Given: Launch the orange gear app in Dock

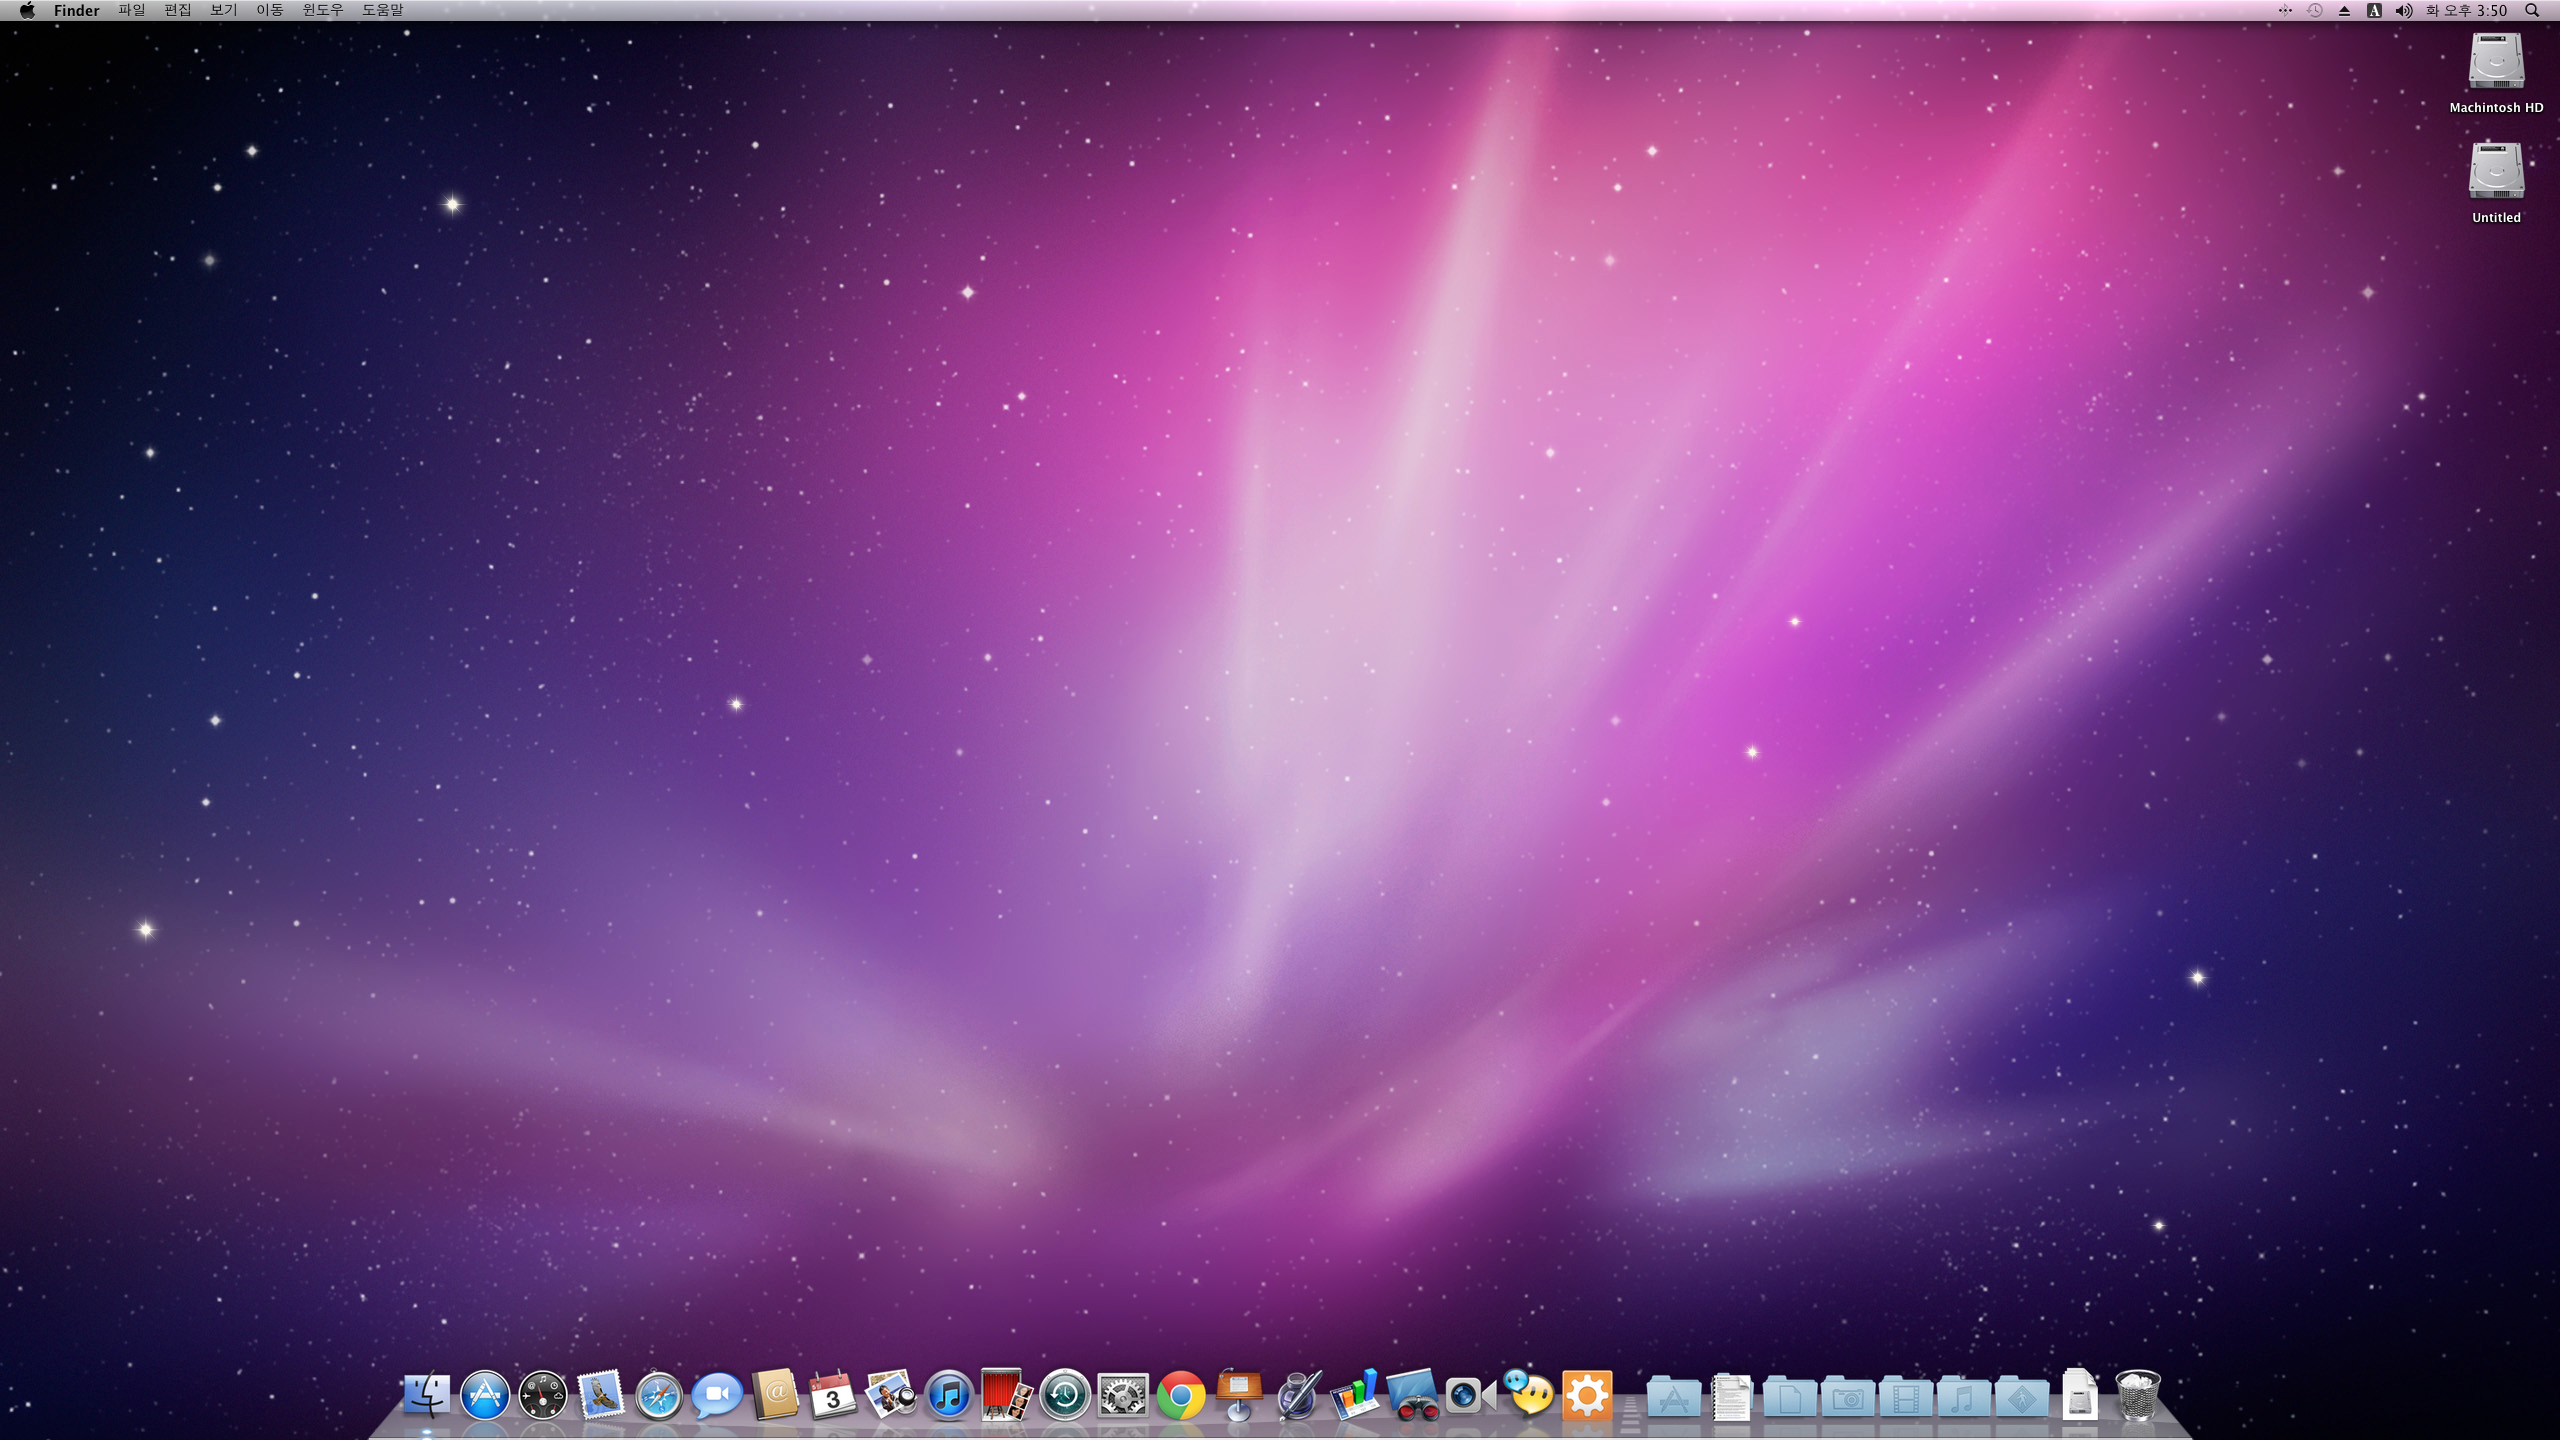Looking at the screenshot, I should coord(1587,1394).
